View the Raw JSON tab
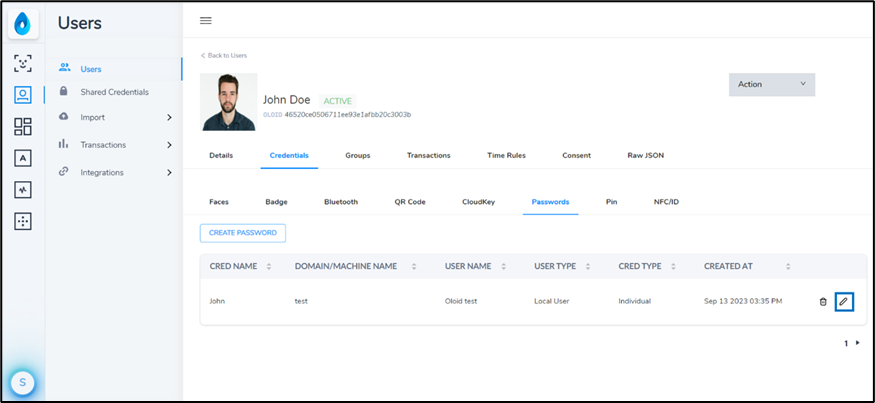 tap(646, 155)
